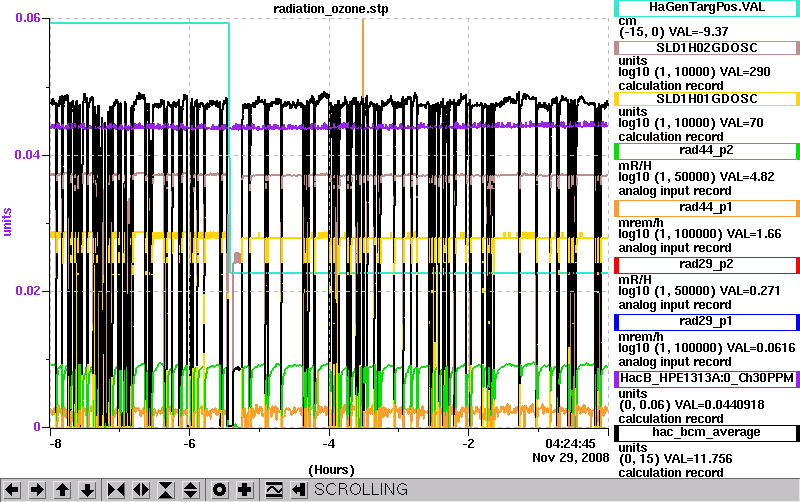Pan the plot right with the right arrow
800x502 pixels.
(37, 490)
